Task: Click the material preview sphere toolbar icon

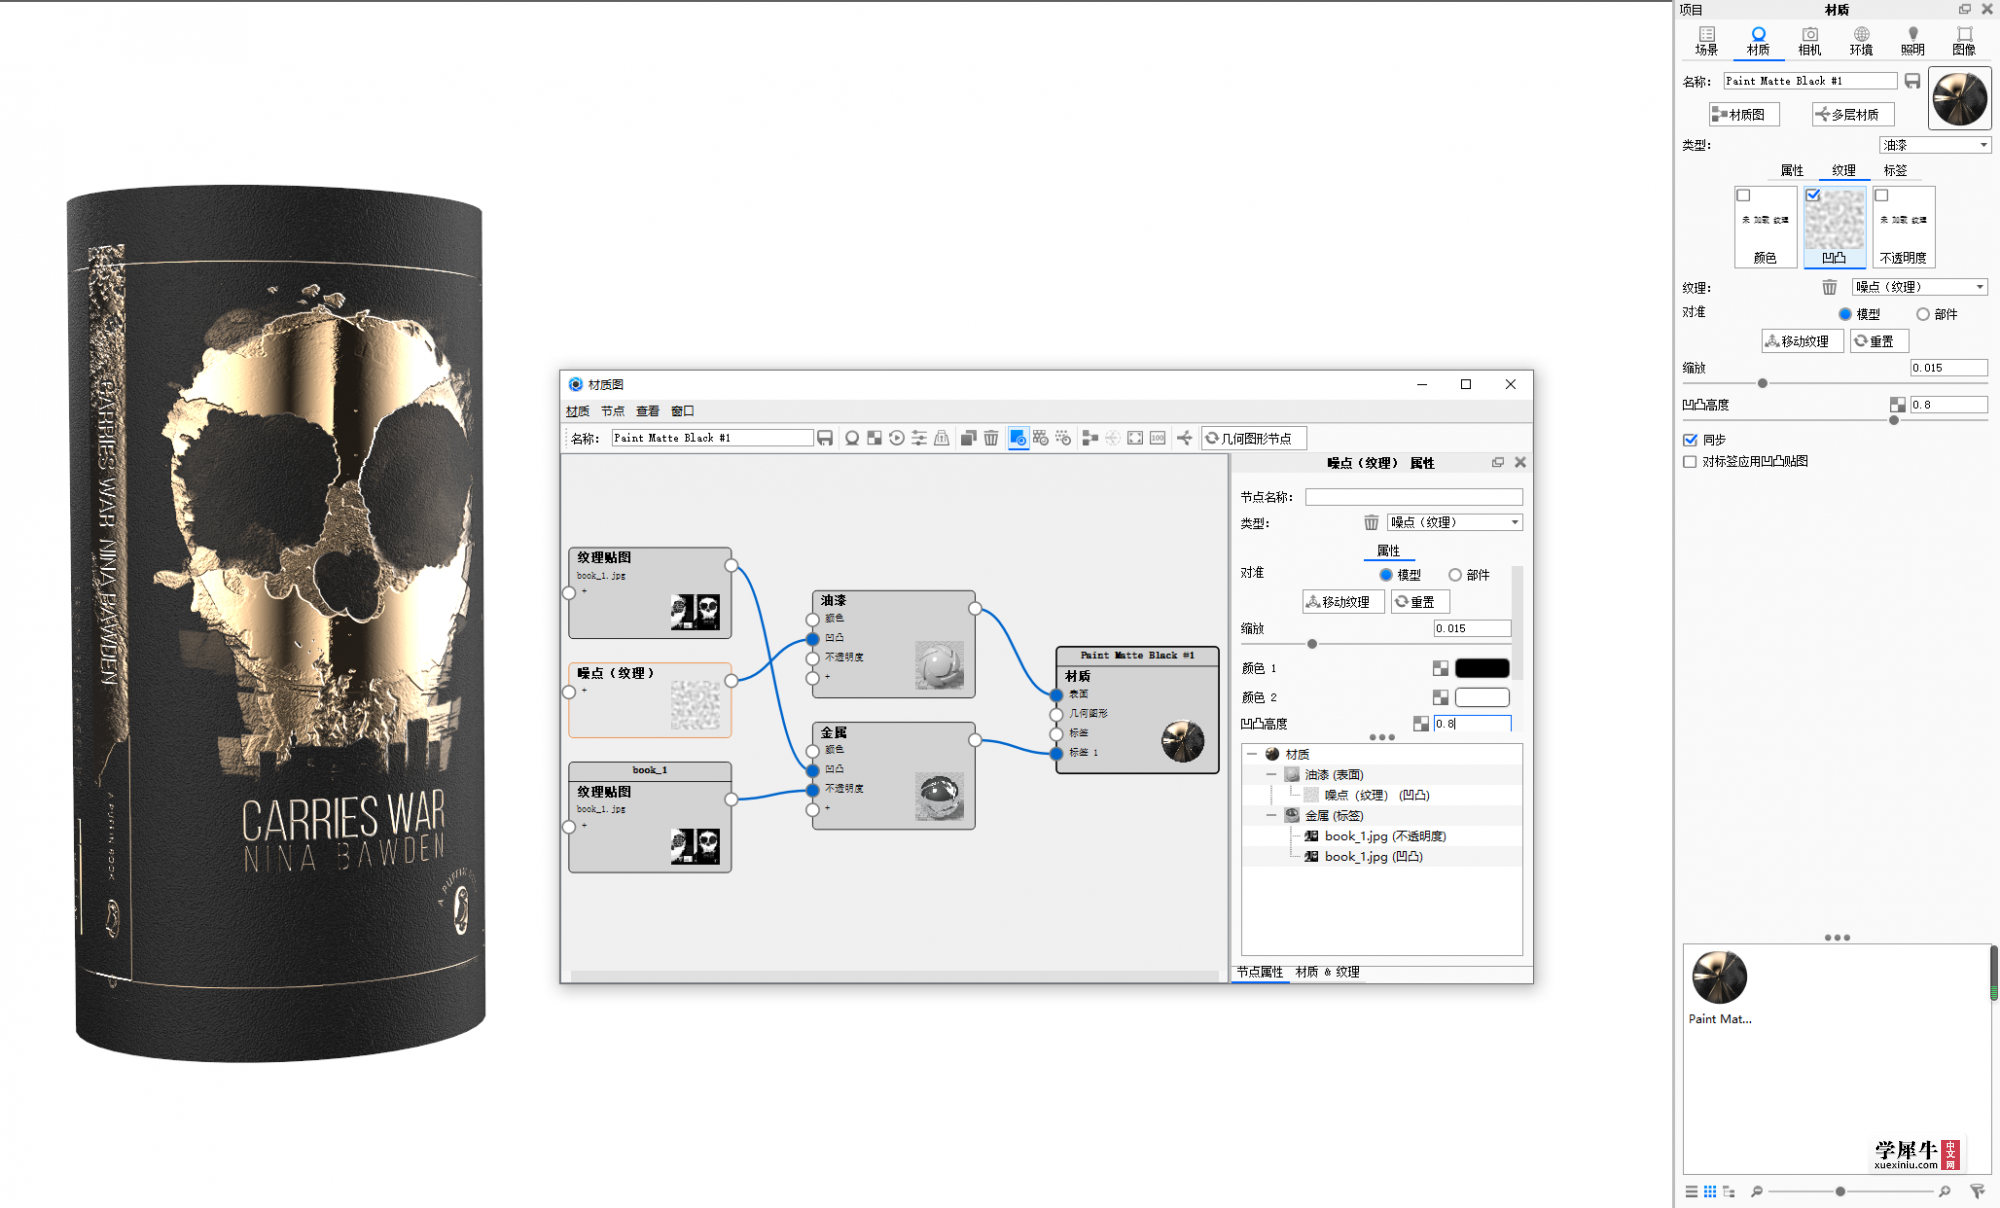Action: [x=852, y=438]
